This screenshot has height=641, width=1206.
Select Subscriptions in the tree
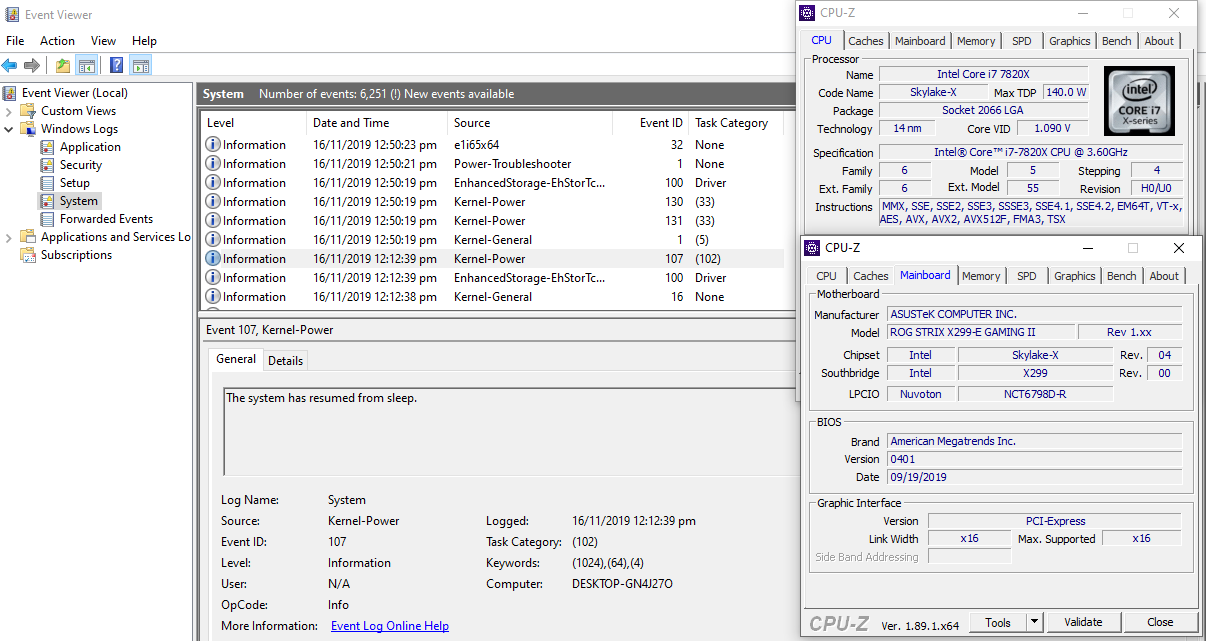click(x=76, y=255)
